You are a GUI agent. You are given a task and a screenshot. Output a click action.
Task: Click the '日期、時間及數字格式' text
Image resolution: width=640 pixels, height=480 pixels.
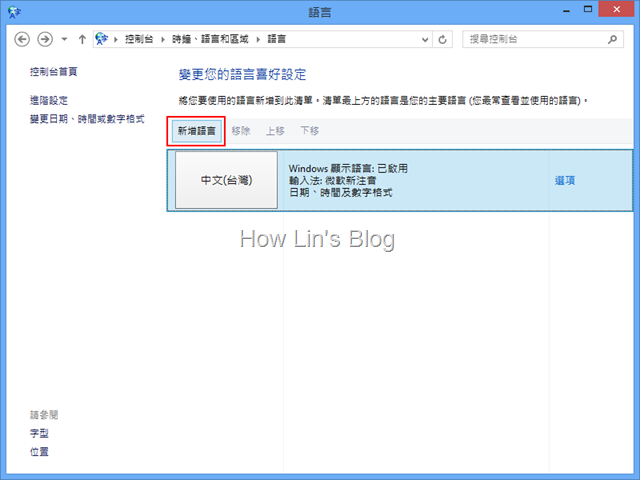click(x=341, y=192)
